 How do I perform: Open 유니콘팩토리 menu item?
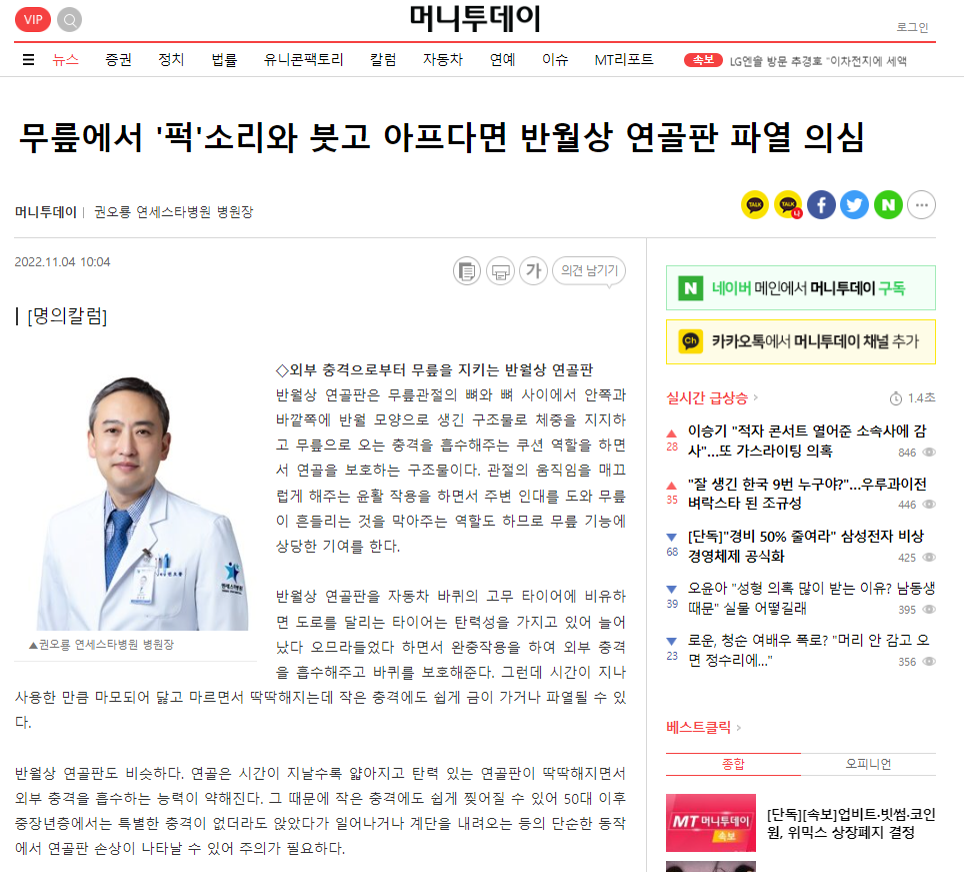303,60
